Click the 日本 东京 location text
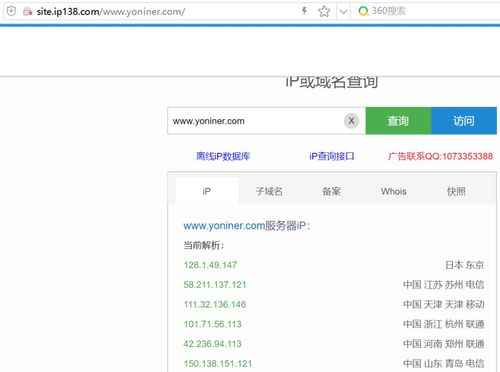The height and width of the screenshot is (372, 500). point(465,265)
